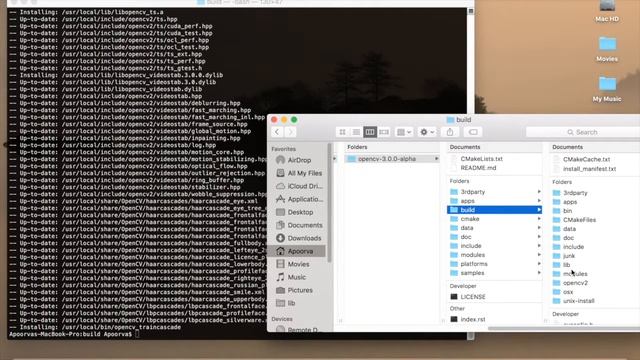640x360 pixels.
Task: Select the osx folder
Action: coord(568,292)
